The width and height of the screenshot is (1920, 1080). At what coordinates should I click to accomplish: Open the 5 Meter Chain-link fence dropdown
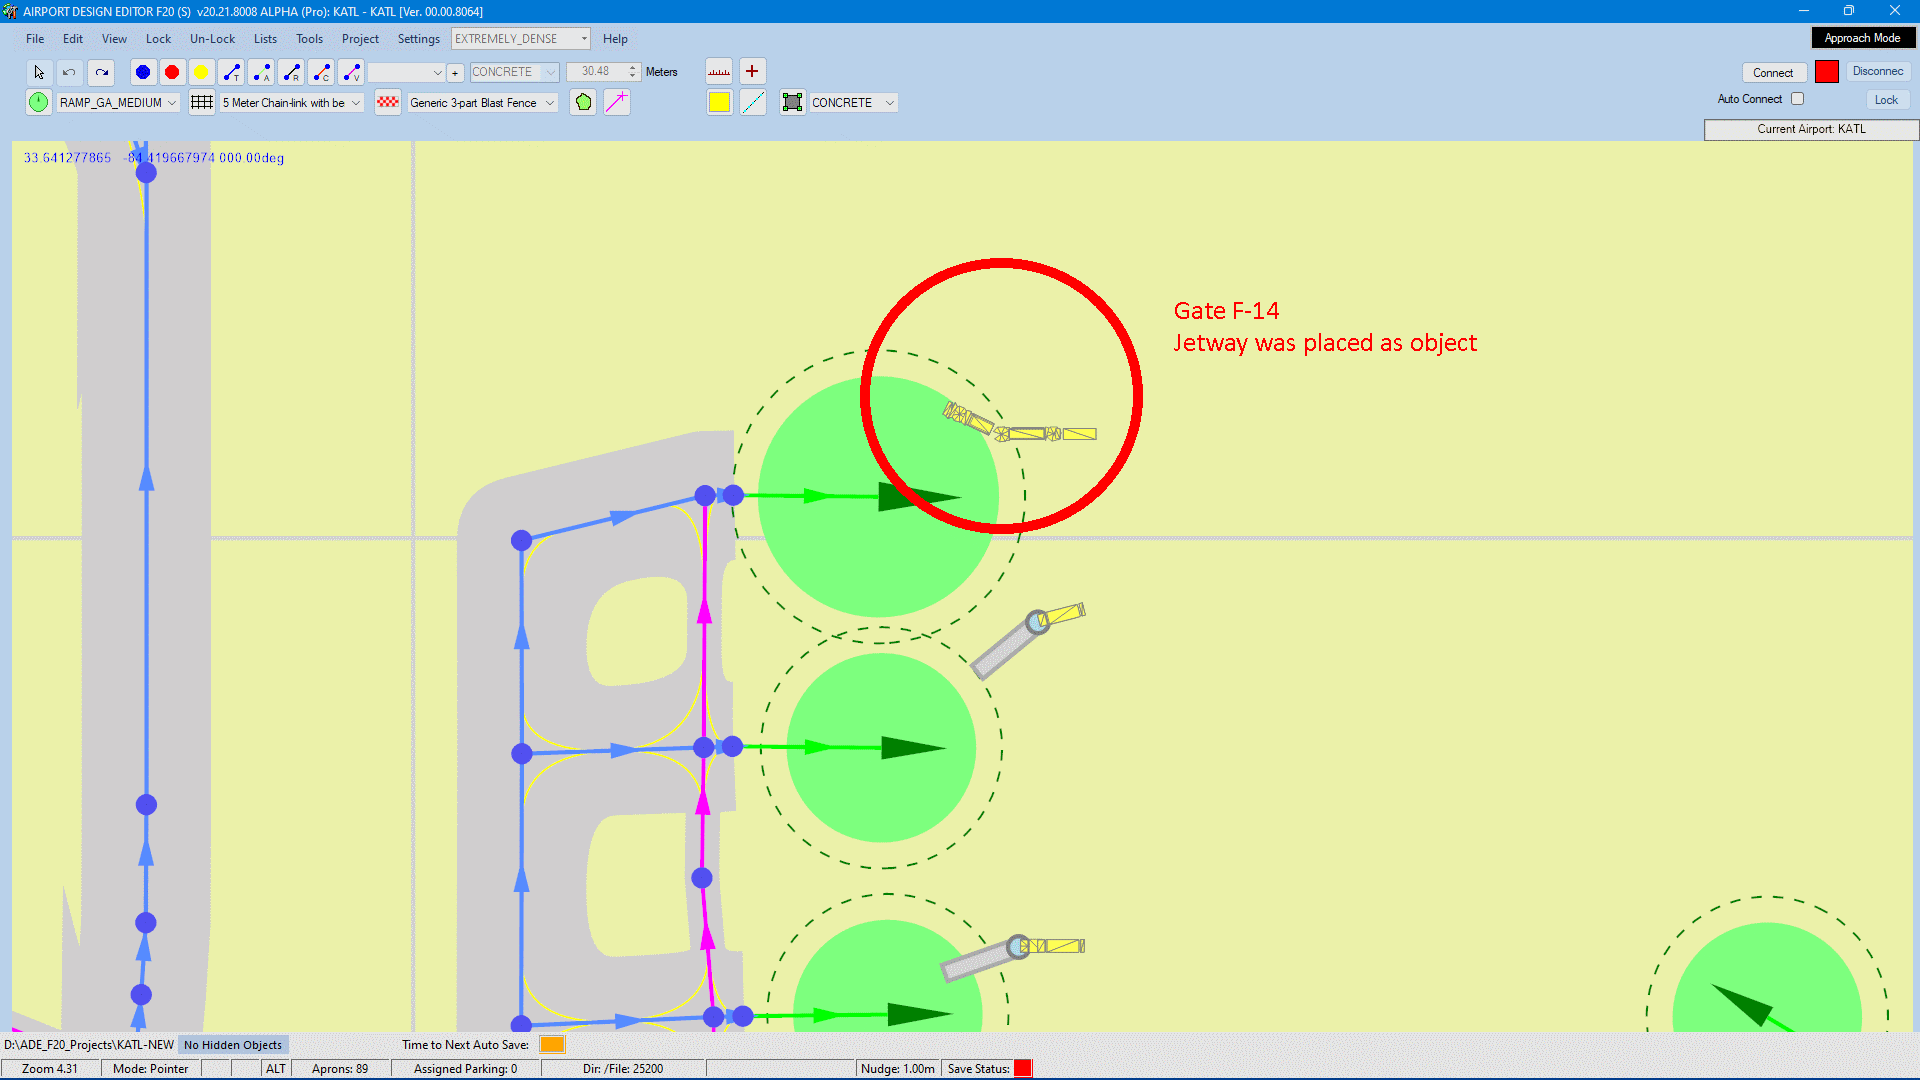coord(291,102)
